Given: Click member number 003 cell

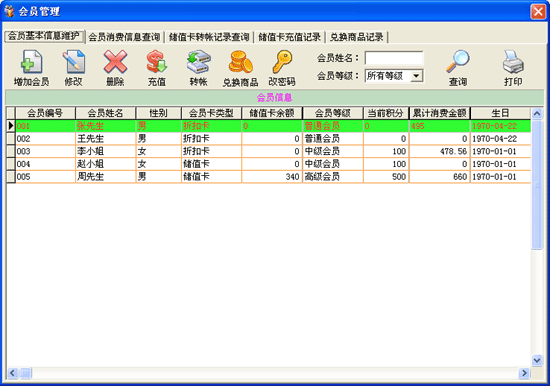Looking at the screenshot, I should click(x=45, y=151).
